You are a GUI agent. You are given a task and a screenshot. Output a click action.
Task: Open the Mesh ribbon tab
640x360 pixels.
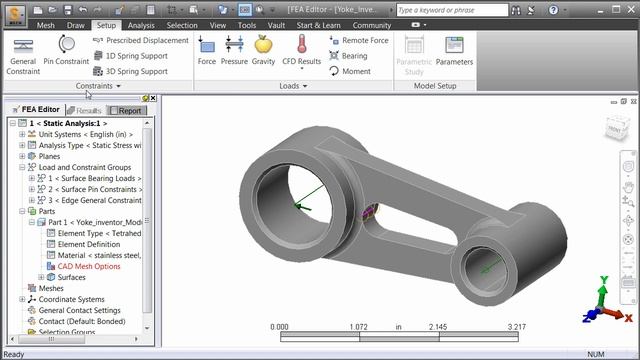point(45,25)
